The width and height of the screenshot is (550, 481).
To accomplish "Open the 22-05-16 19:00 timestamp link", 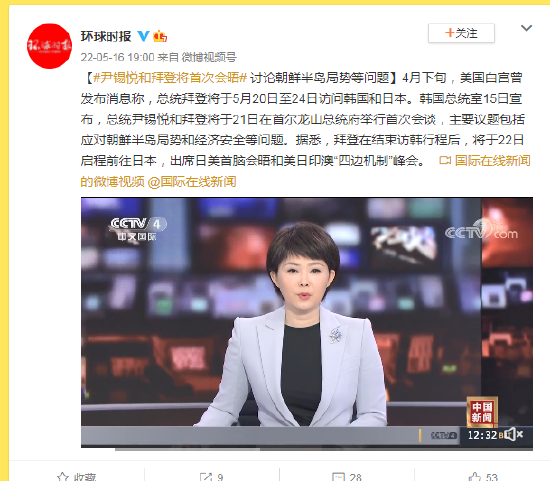I will [118, 57].
